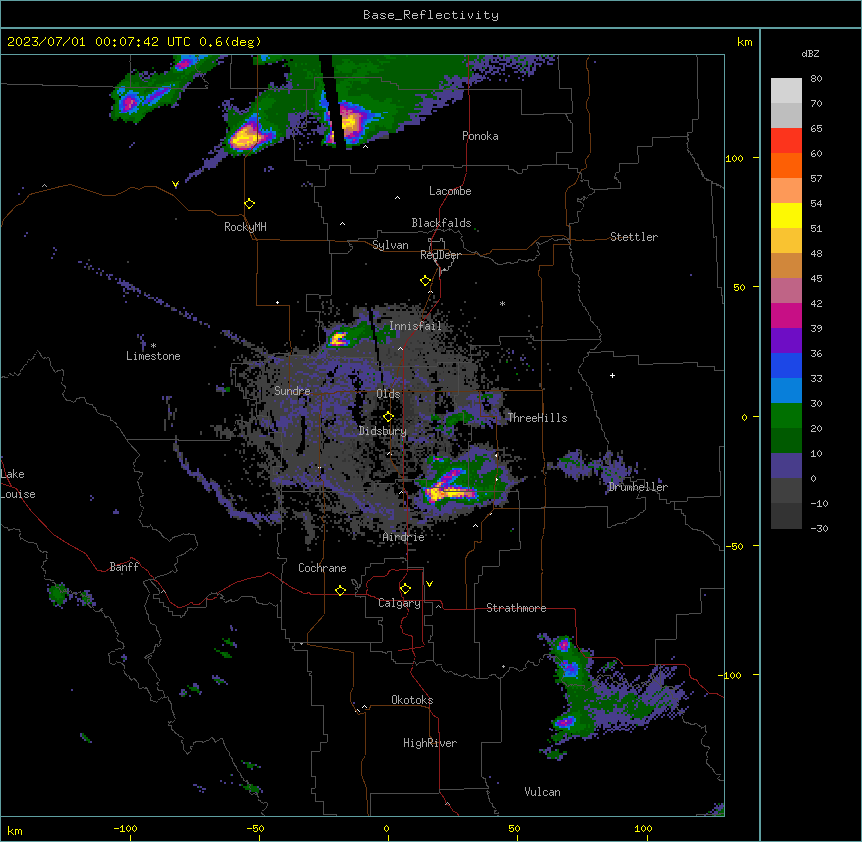Image resolution: width=862 pixels, height=842 pixels.
Task: Select the yellow 51-54 dBZ legend swatch
Action: 786,215
